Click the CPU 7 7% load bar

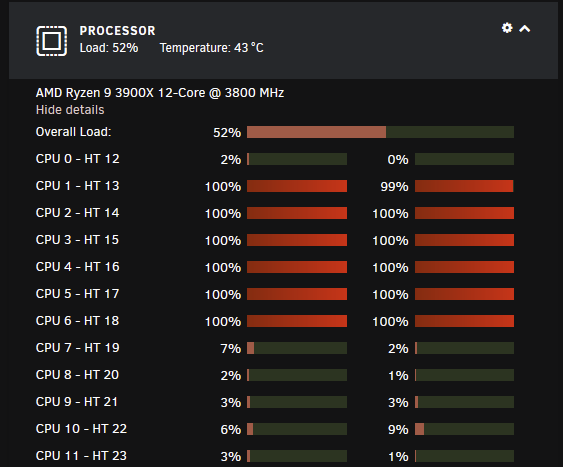(x=297, y=348)
